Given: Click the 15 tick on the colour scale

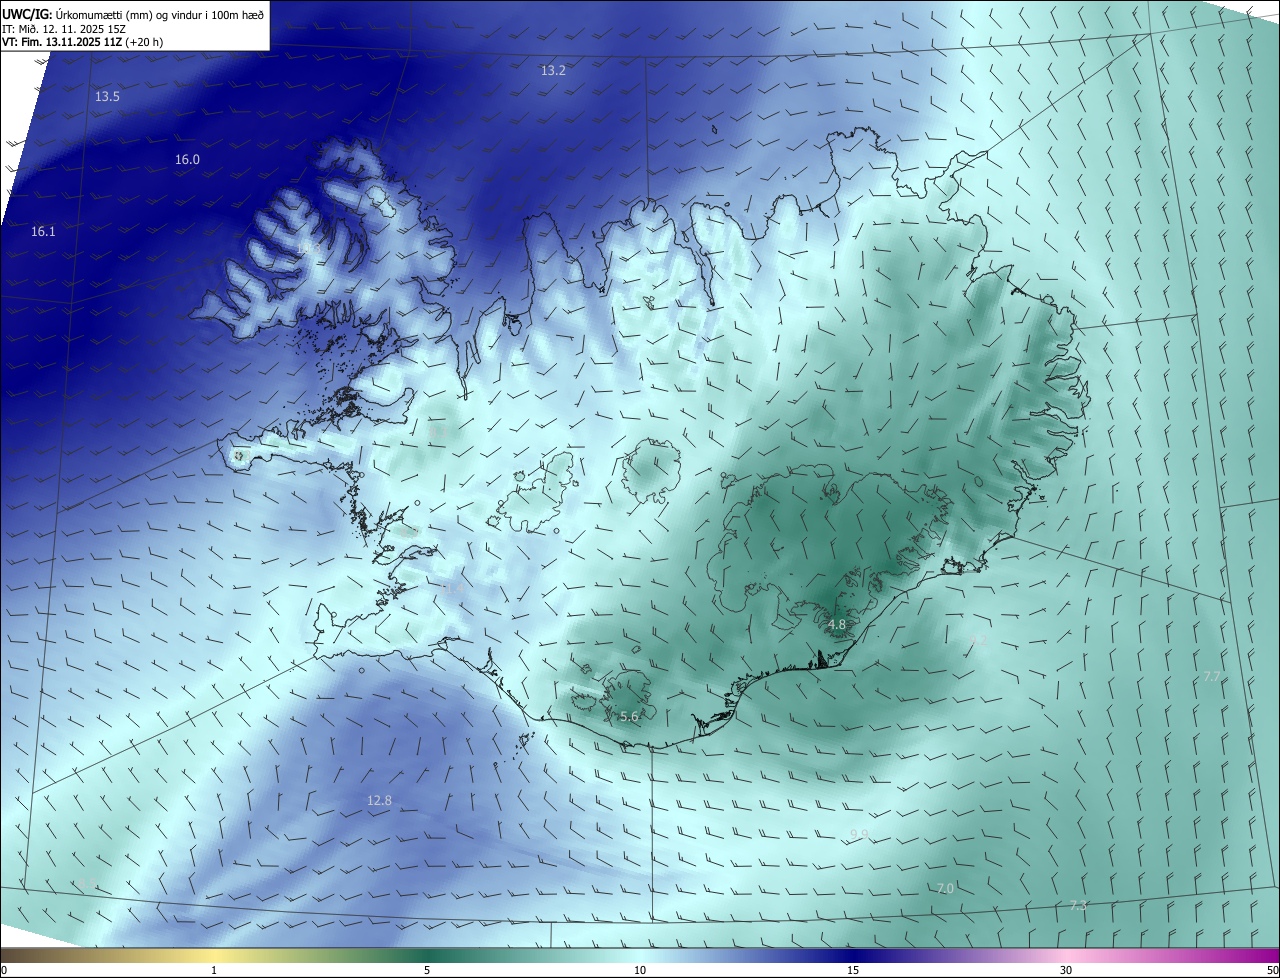Looking at the screenshot, I should point(853,970).
